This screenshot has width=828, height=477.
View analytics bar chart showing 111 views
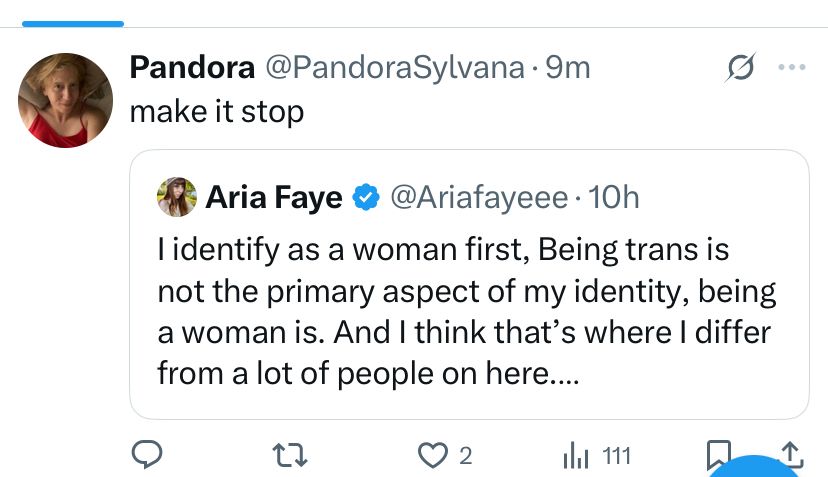(577, 456)
